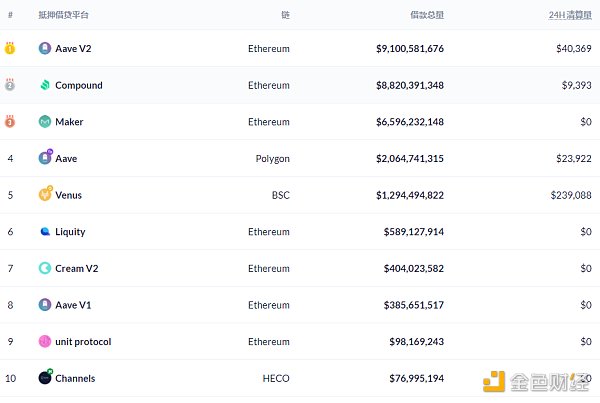Viewport: 600px width, 403px height.
Task: Open the Cream V2 platform name
Action: tap(77, 268)
